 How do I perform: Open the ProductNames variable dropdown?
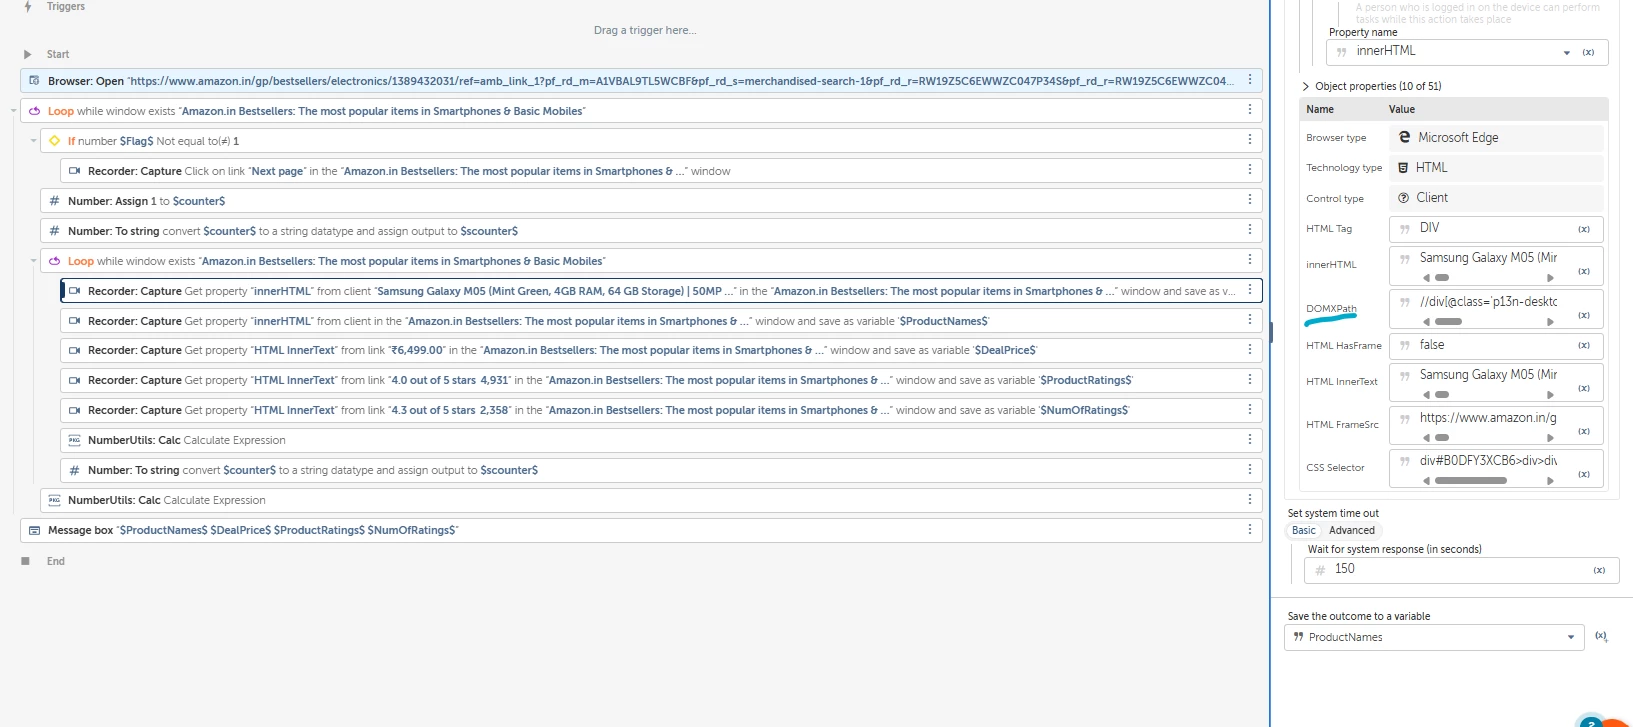point(1570,637)
